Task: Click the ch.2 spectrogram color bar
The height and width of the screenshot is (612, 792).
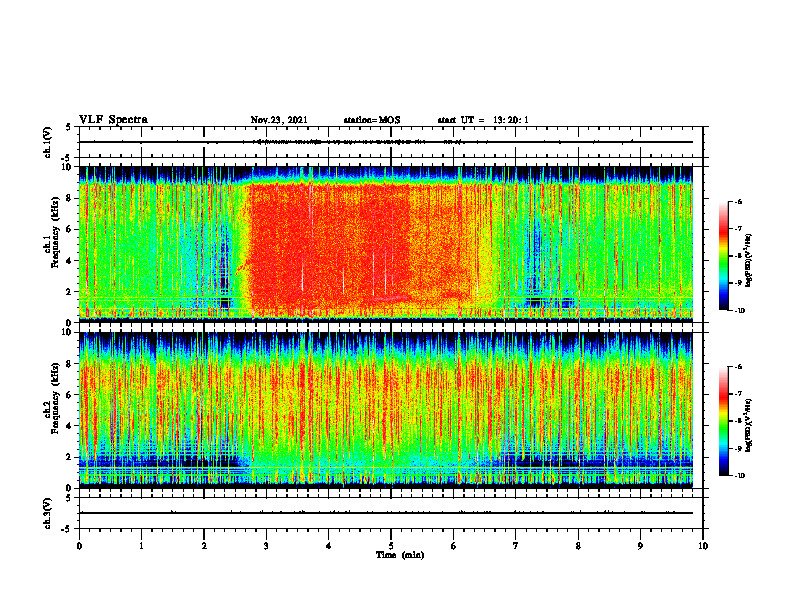Action: click(723, 421)
